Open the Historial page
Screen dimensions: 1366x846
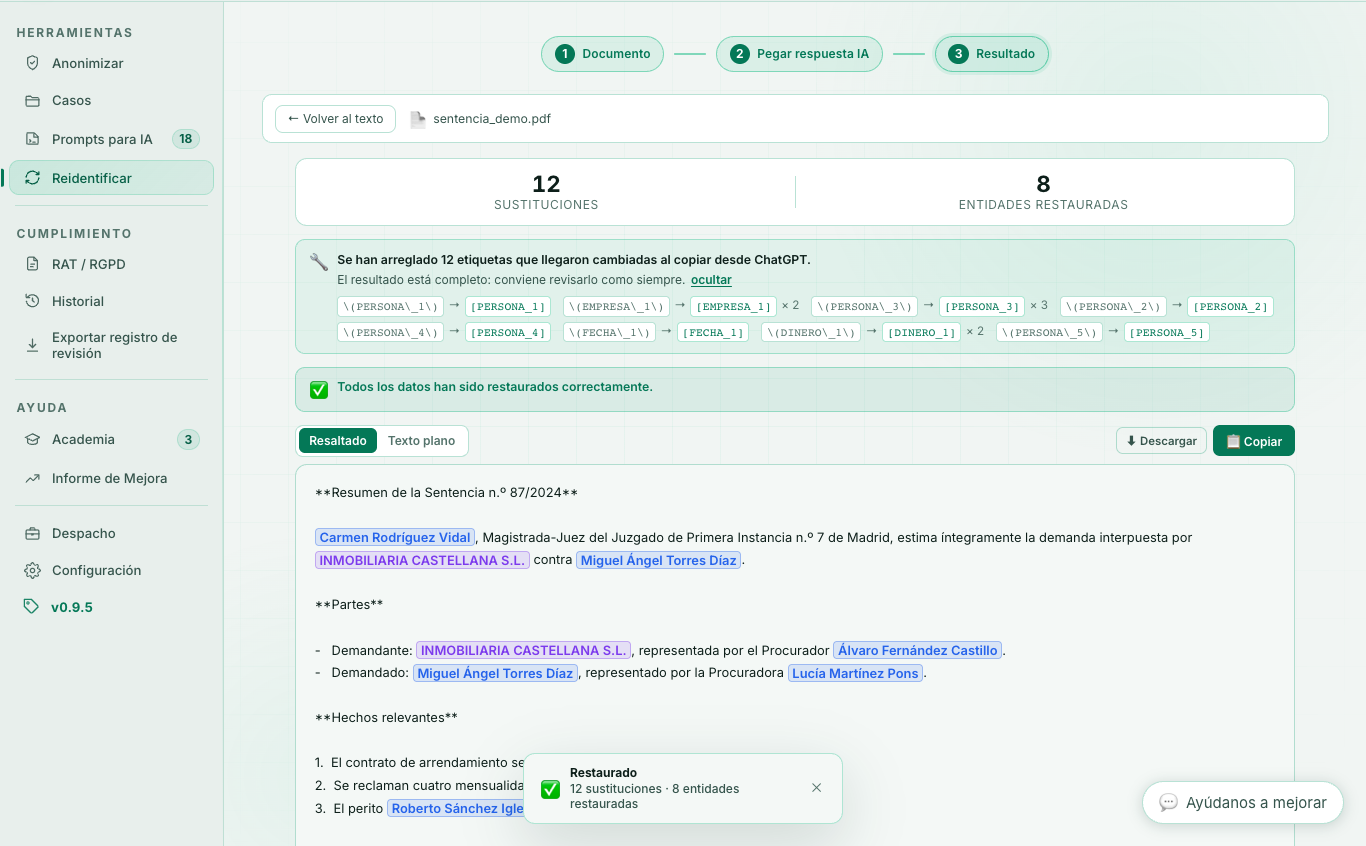coord(111,301)
